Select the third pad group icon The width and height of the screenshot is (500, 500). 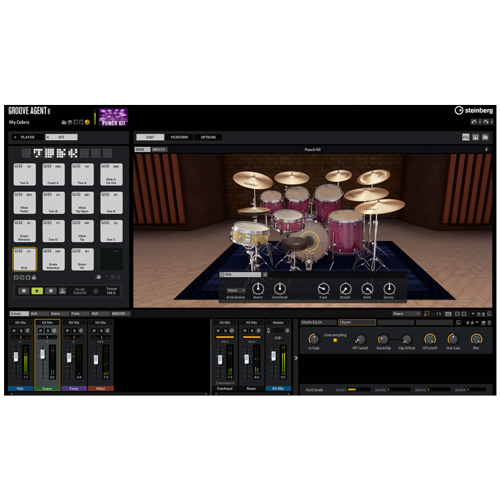49,153
